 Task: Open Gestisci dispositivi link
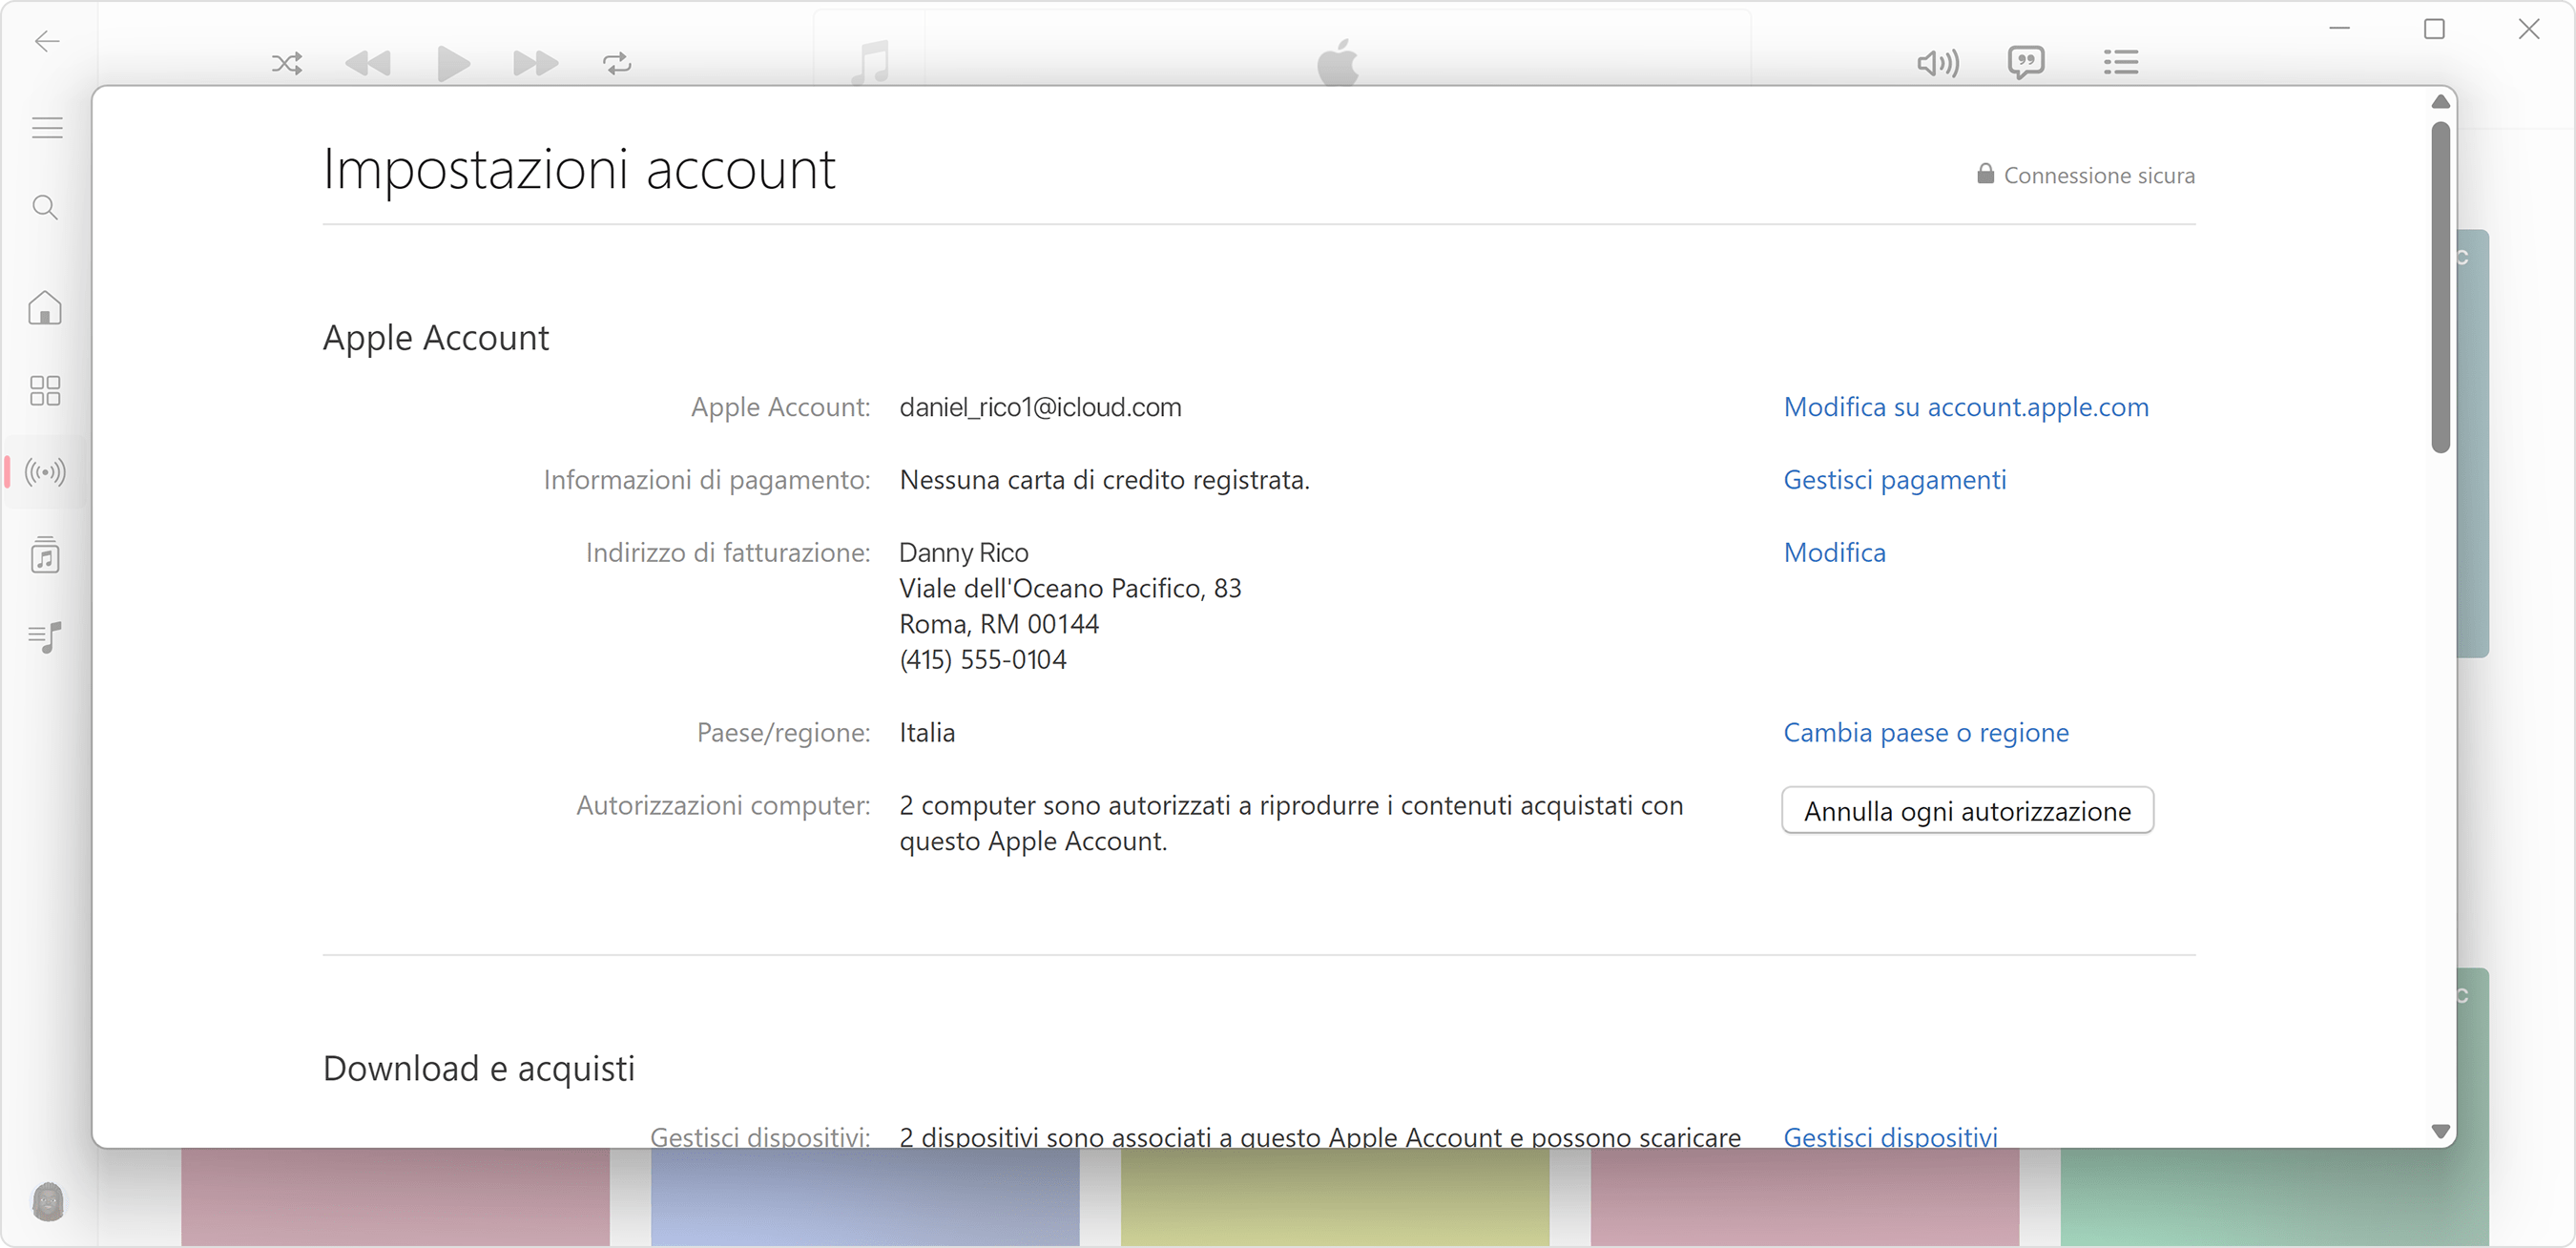point(1890,1136)
